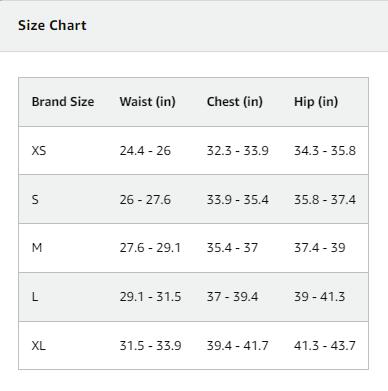Click the XS brand size cell
Viewport: 388px width, 391px height.
(39, 151)
